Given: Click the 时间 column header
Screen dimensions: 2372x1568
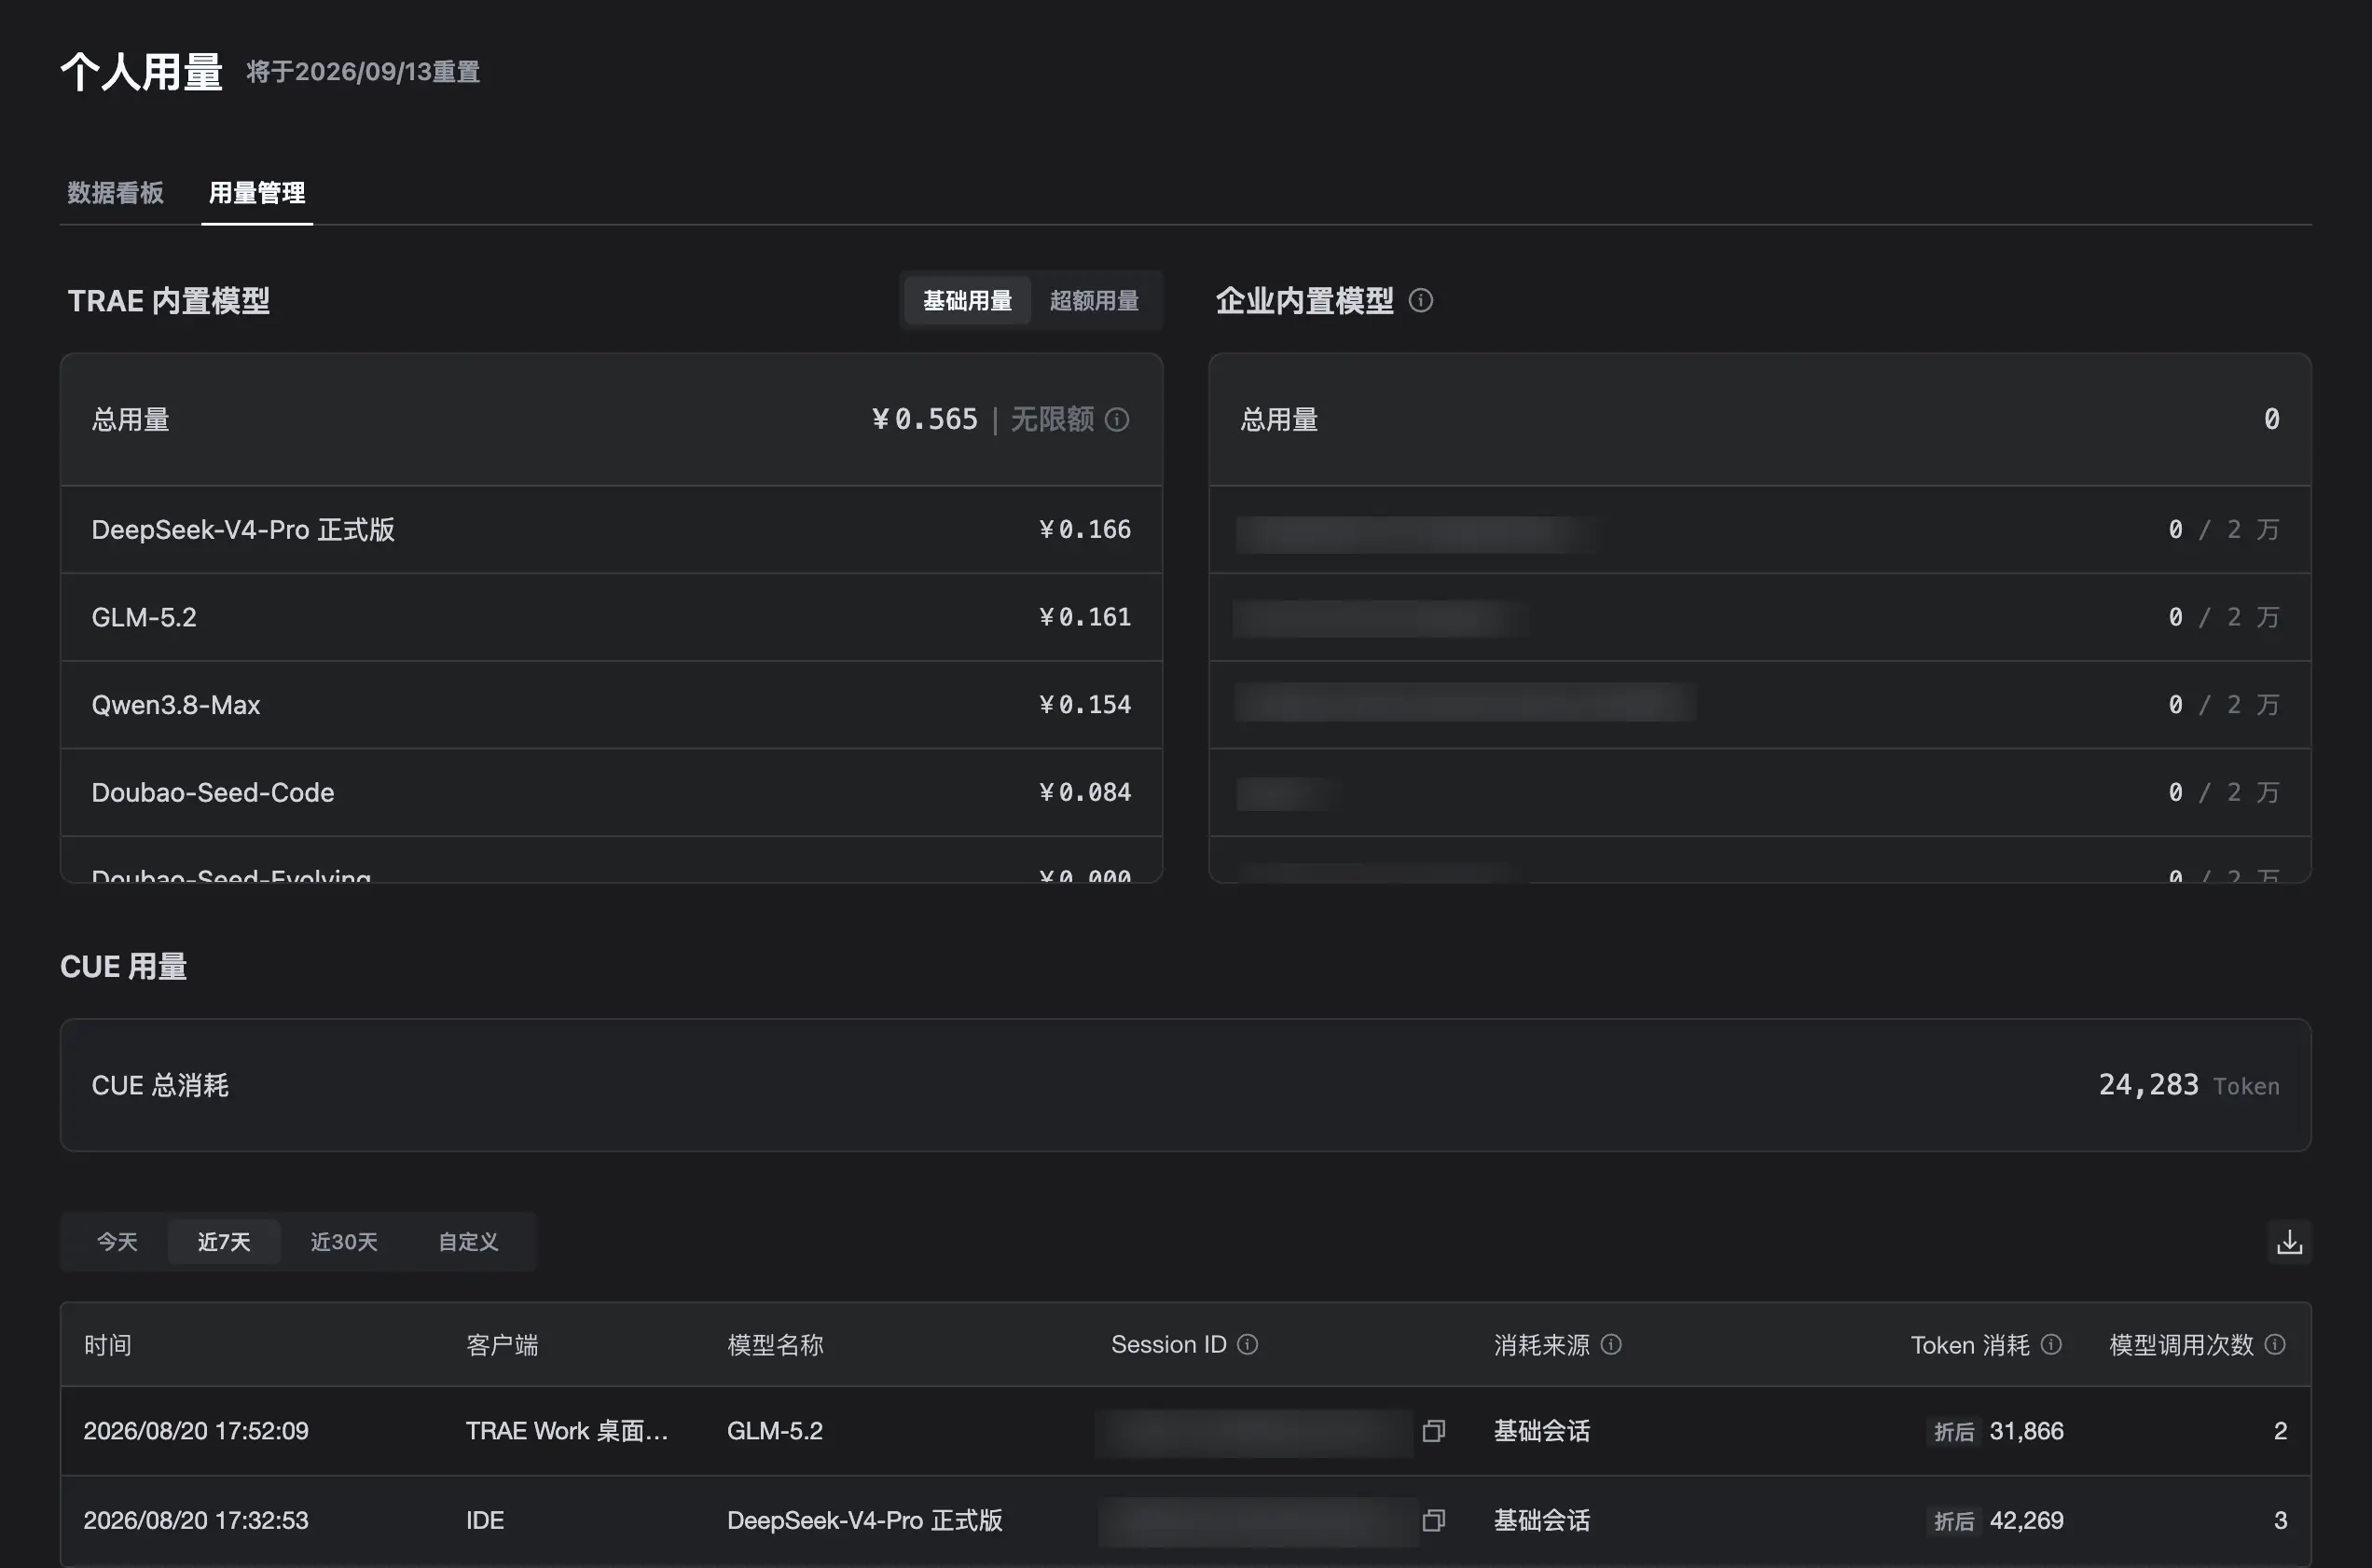Looking at the screenshot, I should click(x=107, y=1345).
